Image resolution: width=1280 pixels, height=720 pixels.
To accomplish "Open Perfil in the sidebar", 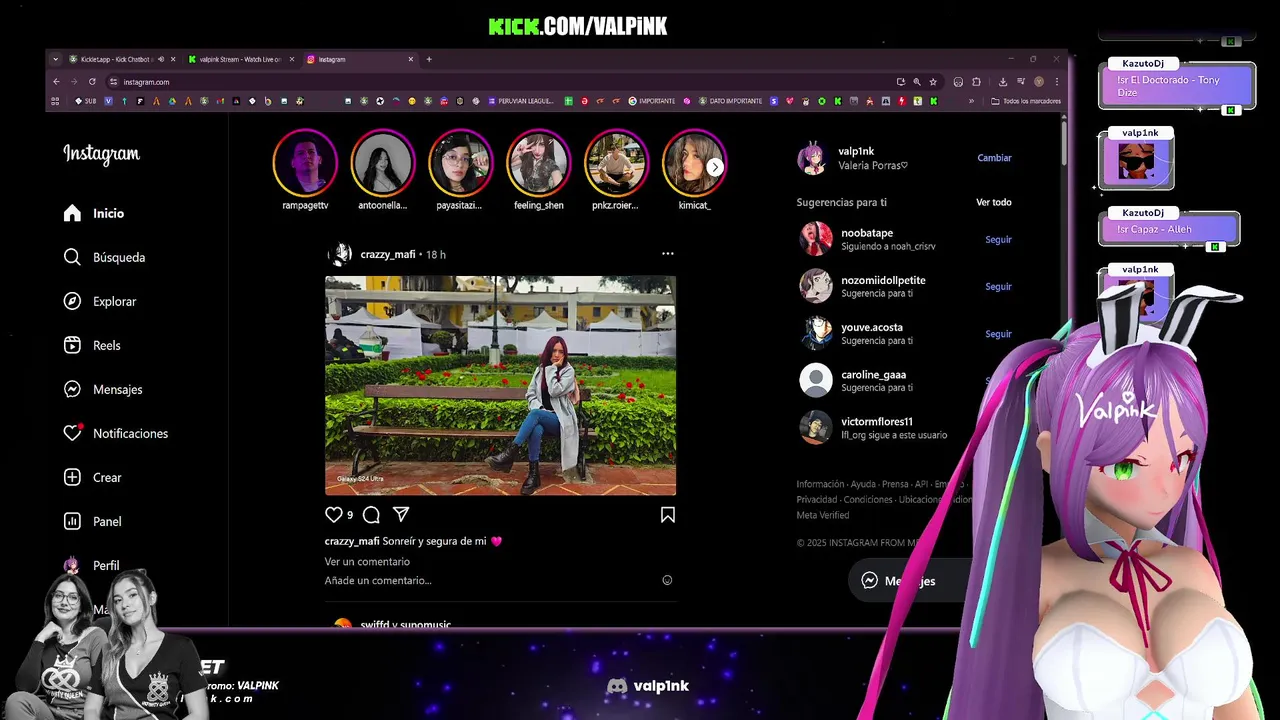I will pos(92,565).
